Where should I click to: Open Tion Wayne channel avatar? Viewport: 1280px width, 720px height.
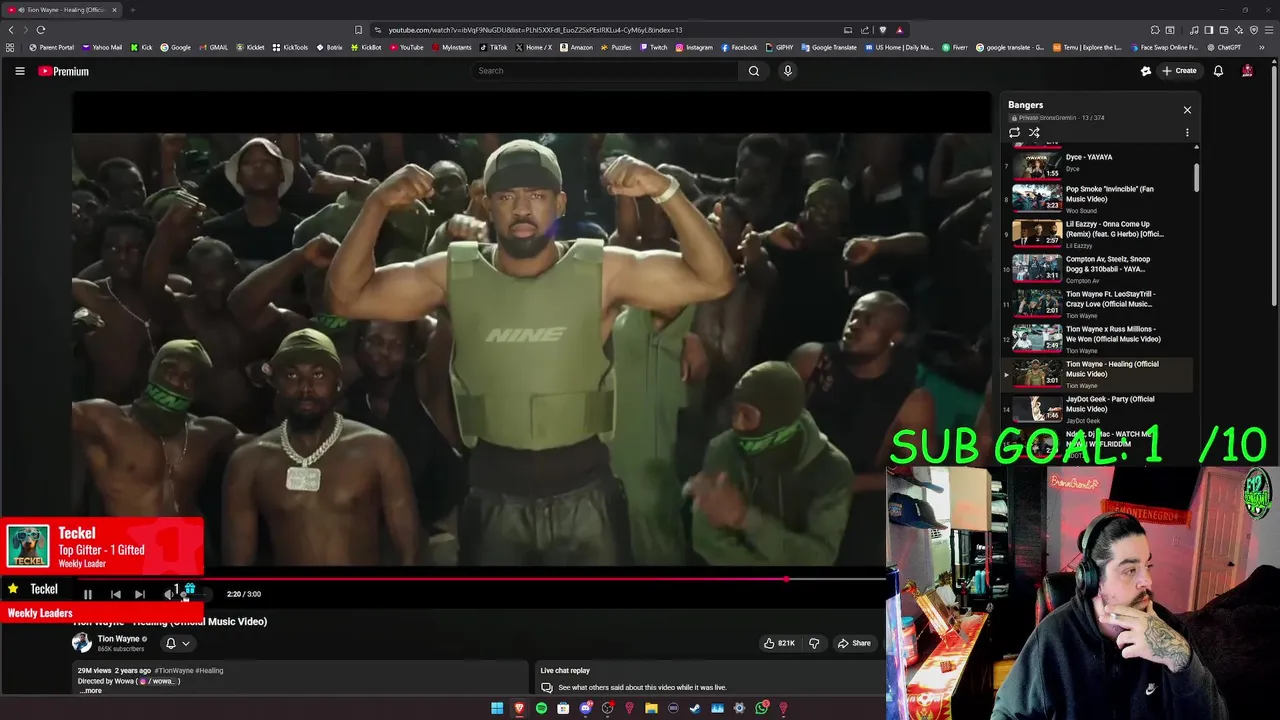pyautogui.click(x=82, y=643)
